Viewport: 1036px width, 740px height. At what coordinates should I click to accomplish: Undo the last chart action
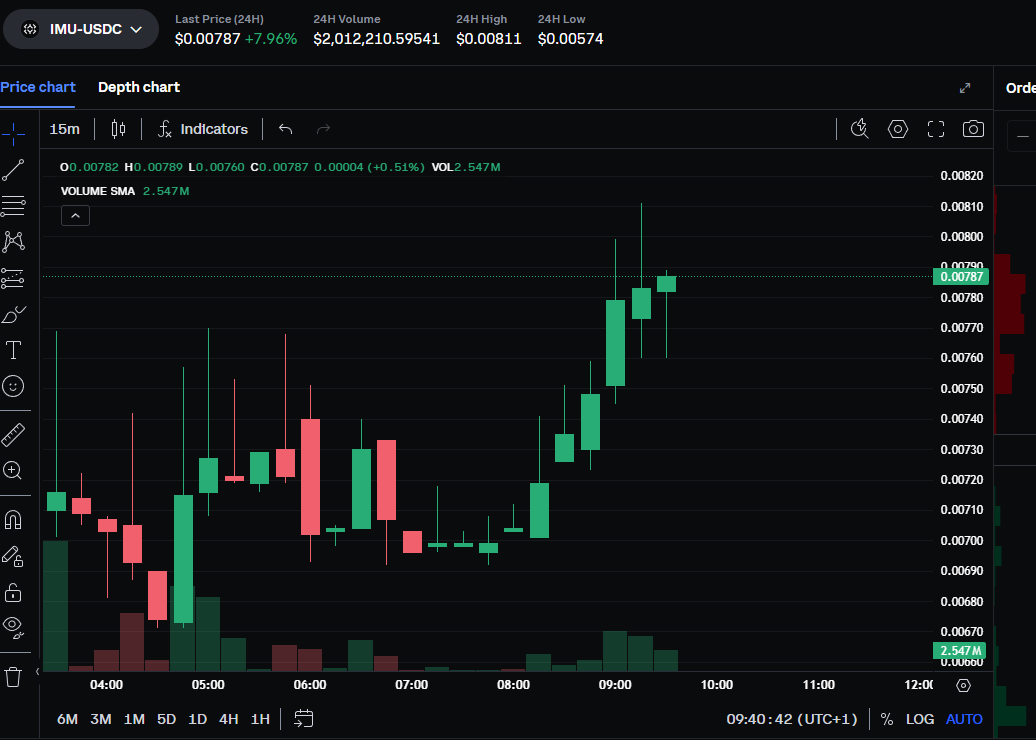pyautogui.click(x=285, y=129)
